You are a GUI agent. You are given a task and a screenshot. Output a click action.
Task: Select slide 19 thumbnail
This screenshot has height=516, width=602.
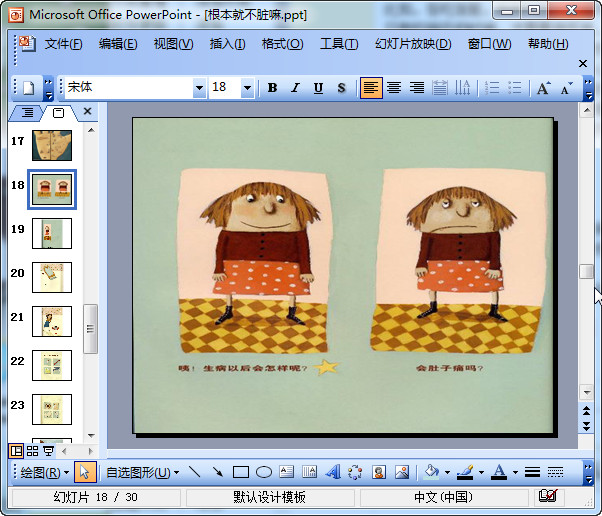[52, 233]
